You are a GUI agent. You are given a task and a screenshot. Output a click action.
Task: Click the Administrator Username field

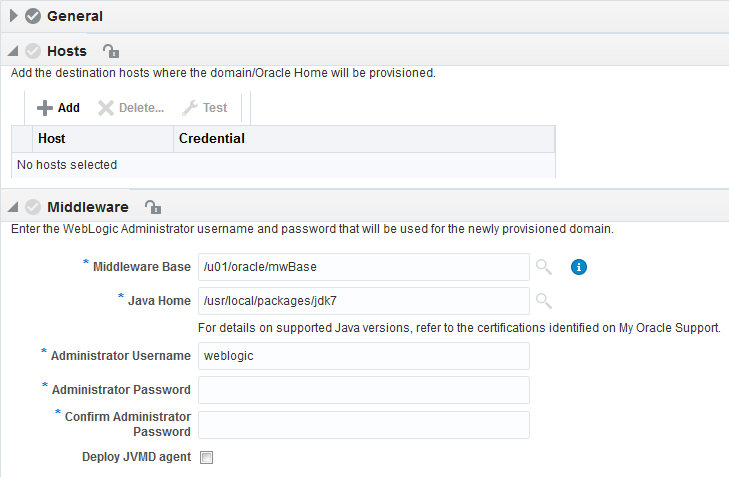coord(364,356)
